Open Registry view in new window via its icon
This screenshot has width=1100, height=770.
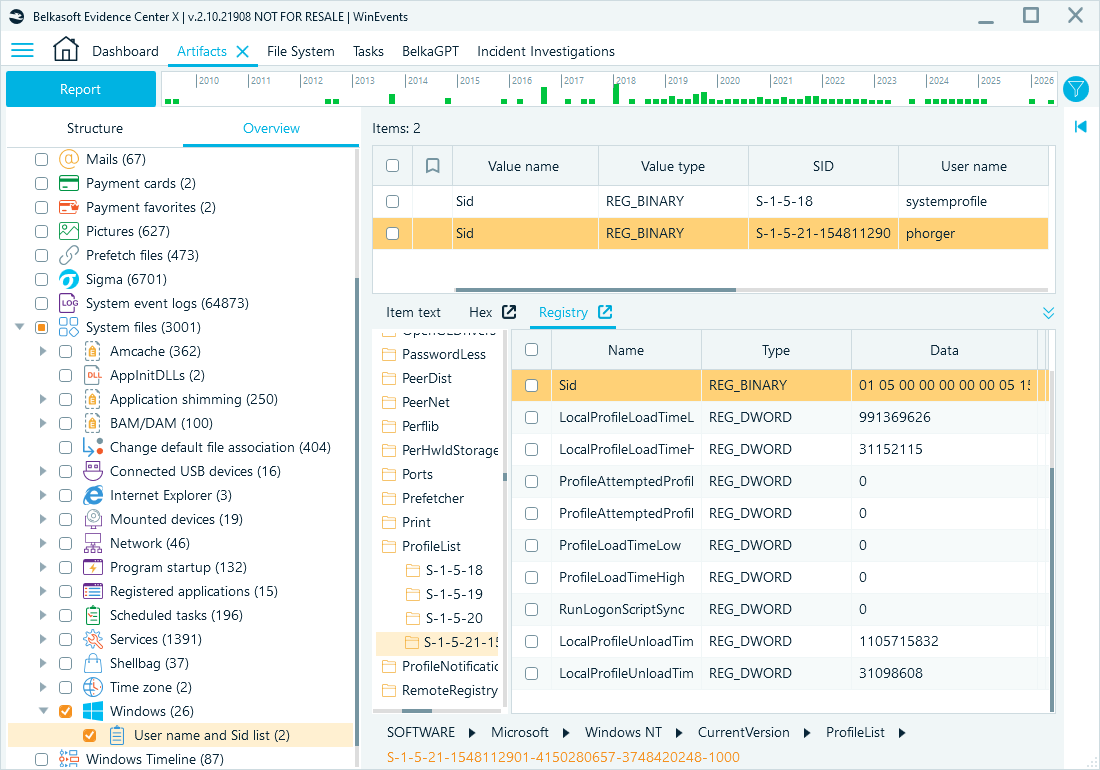pyautogui.click(x=608, y=311)
